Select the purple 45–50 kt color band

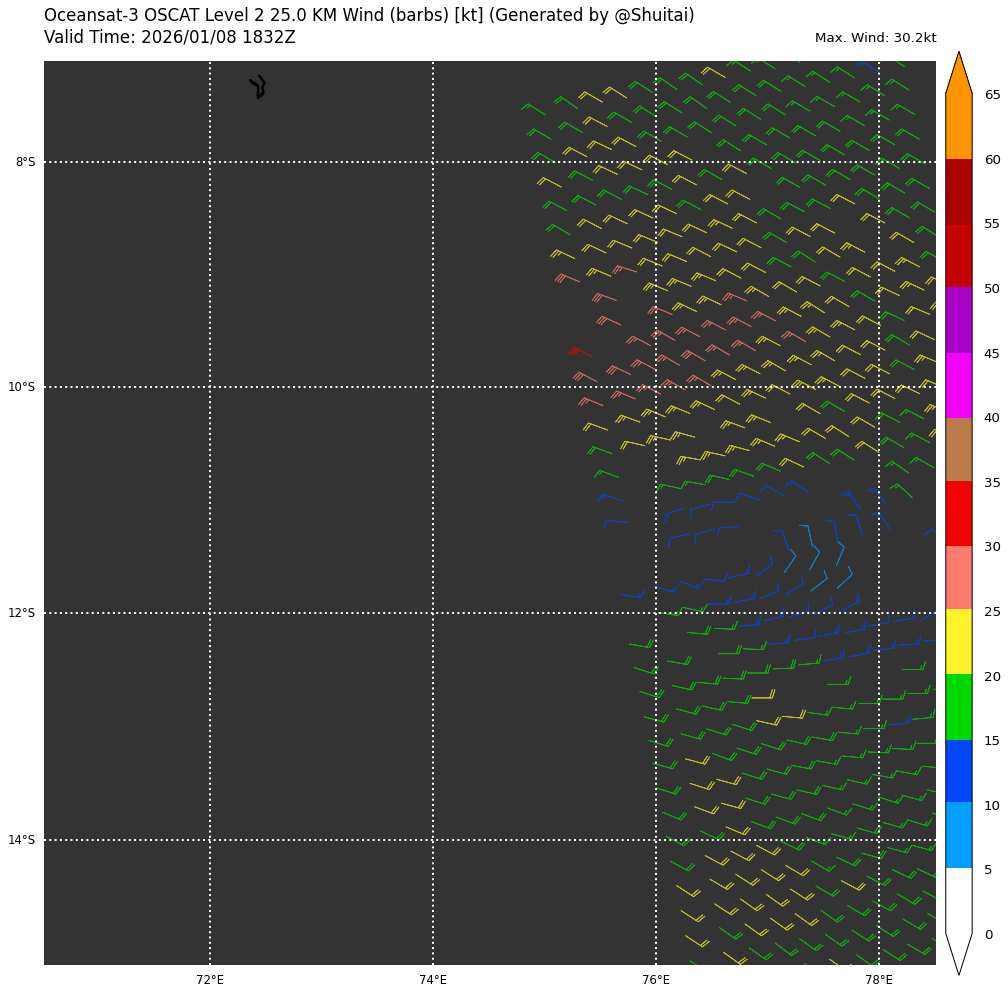click(958, 320)
